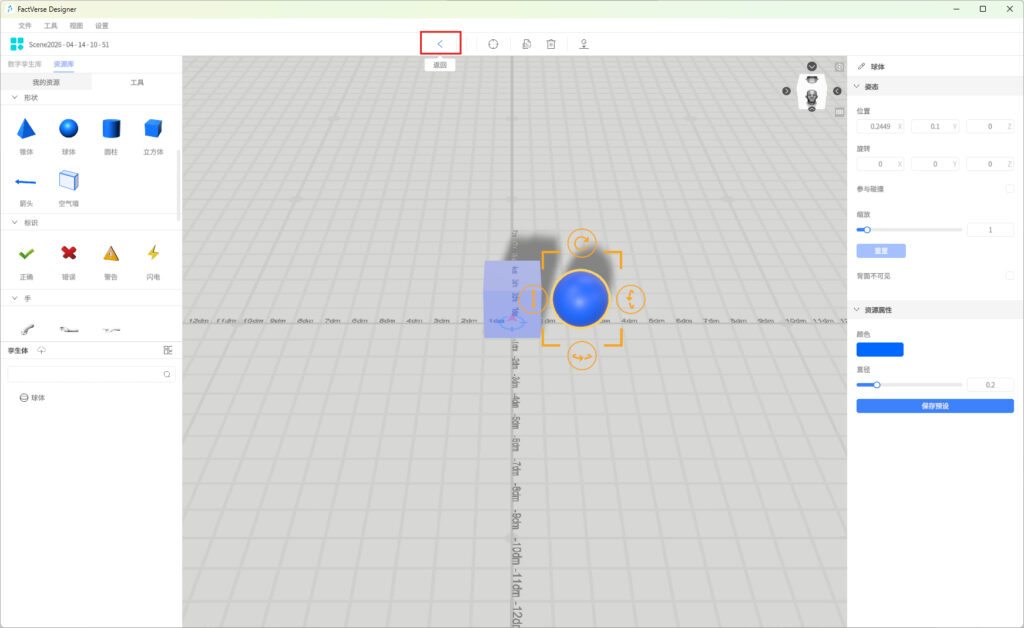Click the duplicate object toolbar icon
The width and height of the screenshot is (1024, 628).
(x=526, y=44)
